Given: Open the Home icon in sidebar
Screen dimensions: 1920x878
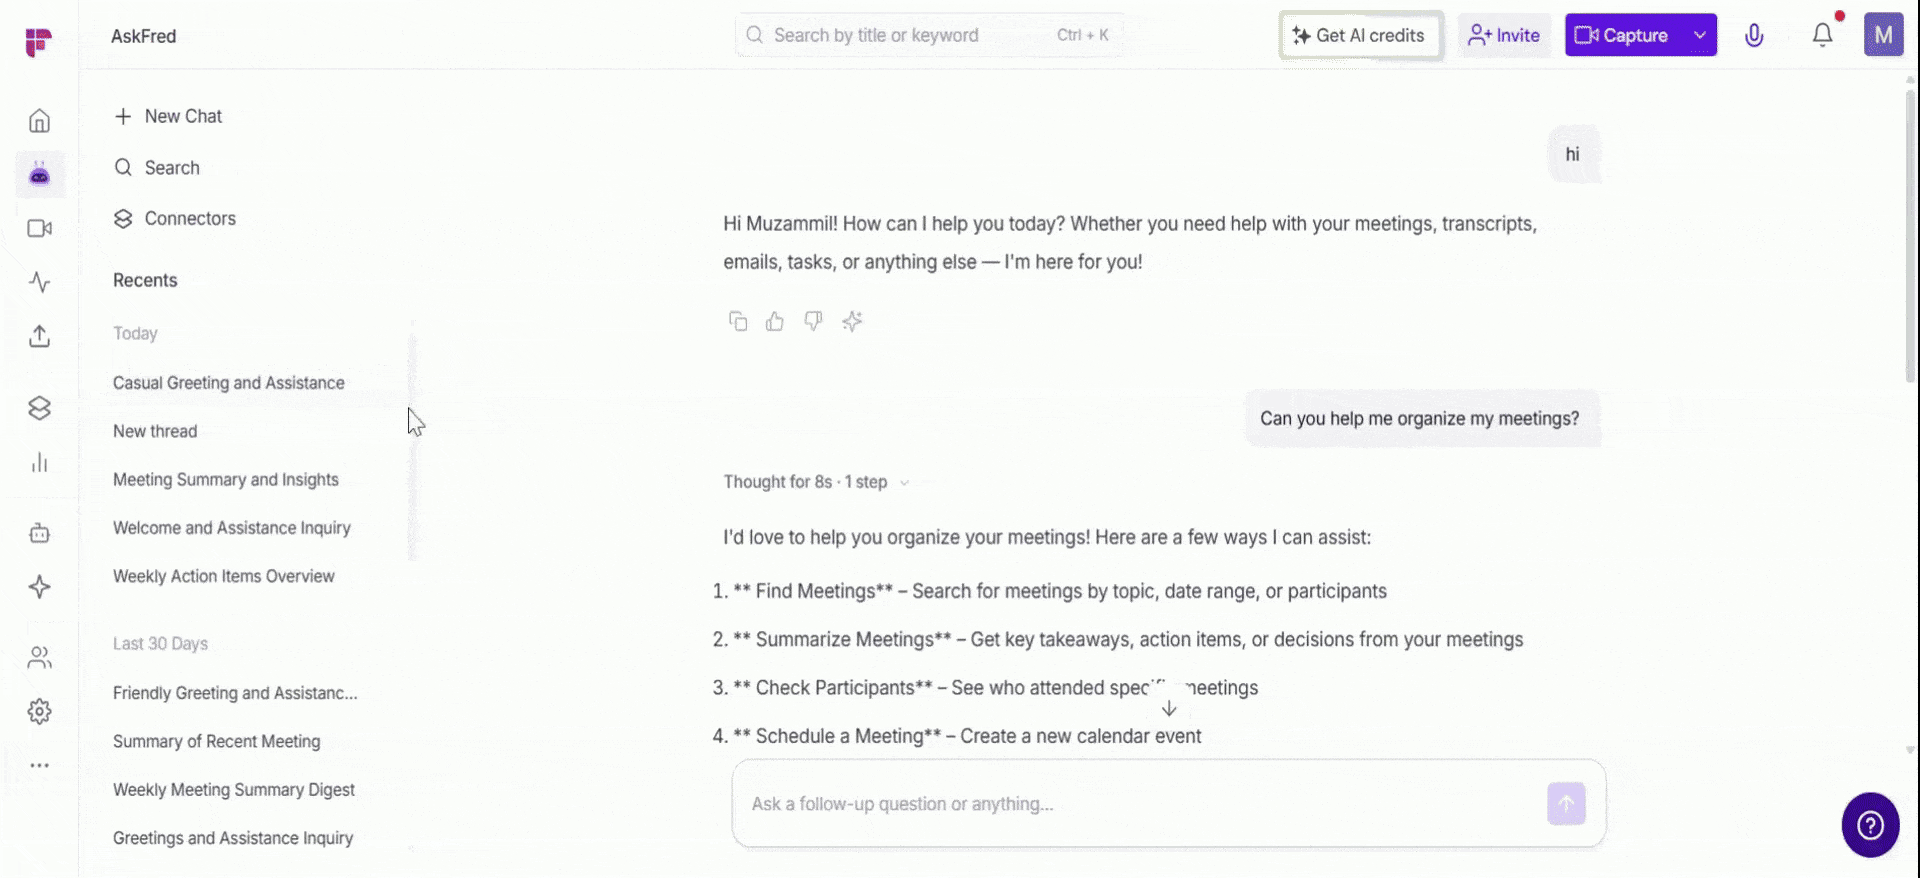Looking at the screenshot, I should 39,121.
